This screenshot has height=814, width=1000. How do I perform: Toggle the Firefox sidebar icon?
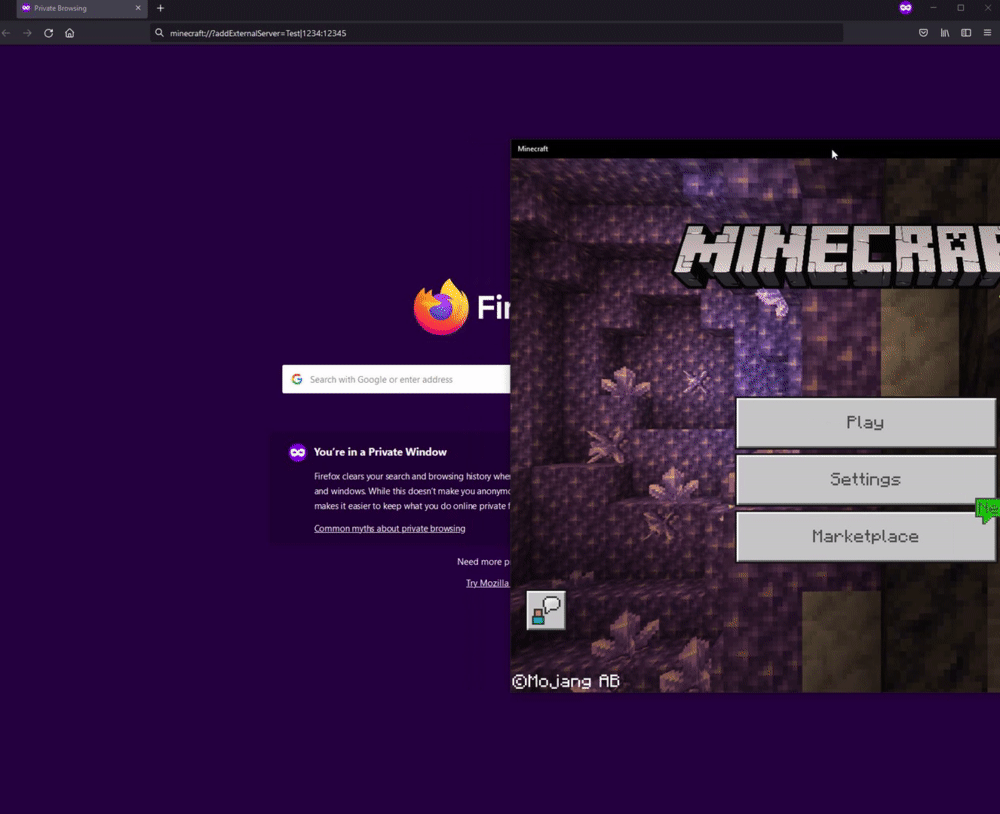click(x=966, y=33)
